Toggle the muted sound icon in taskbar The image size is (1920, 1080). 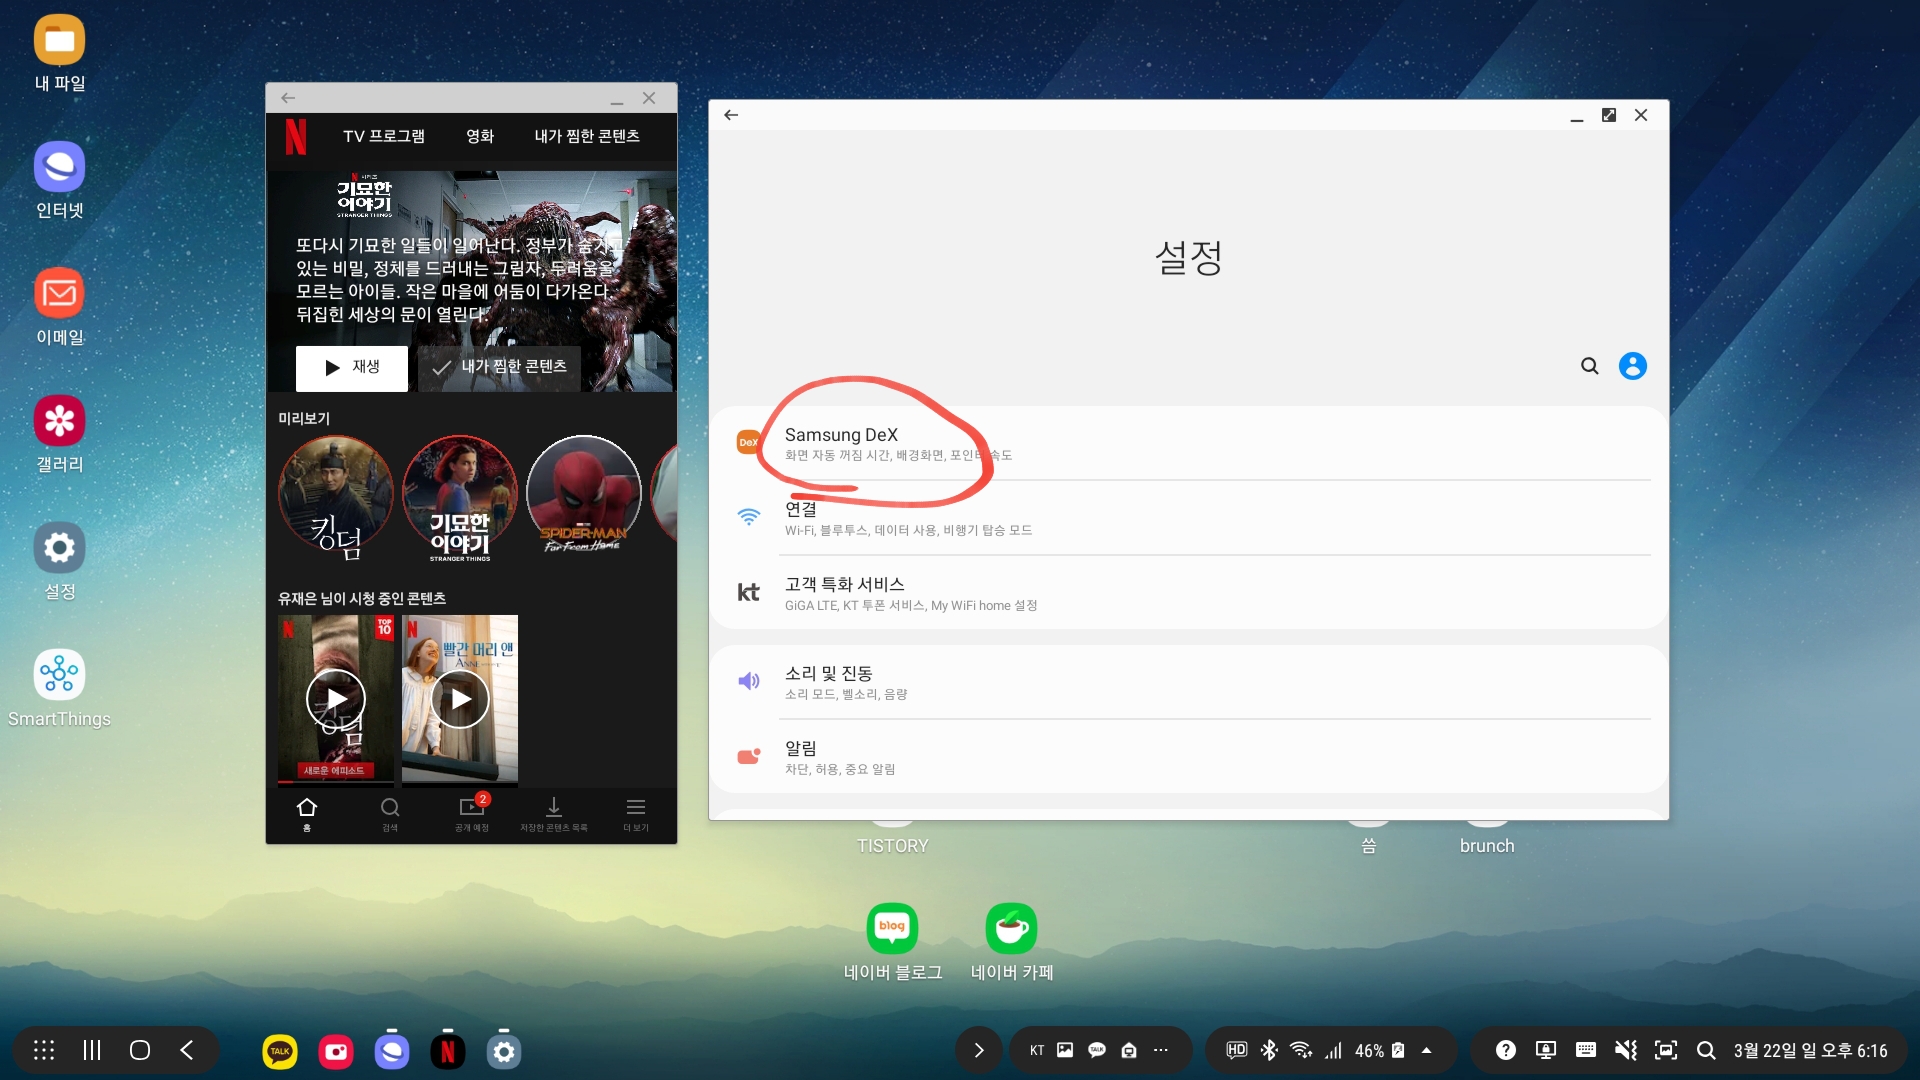[1626, 1050]
